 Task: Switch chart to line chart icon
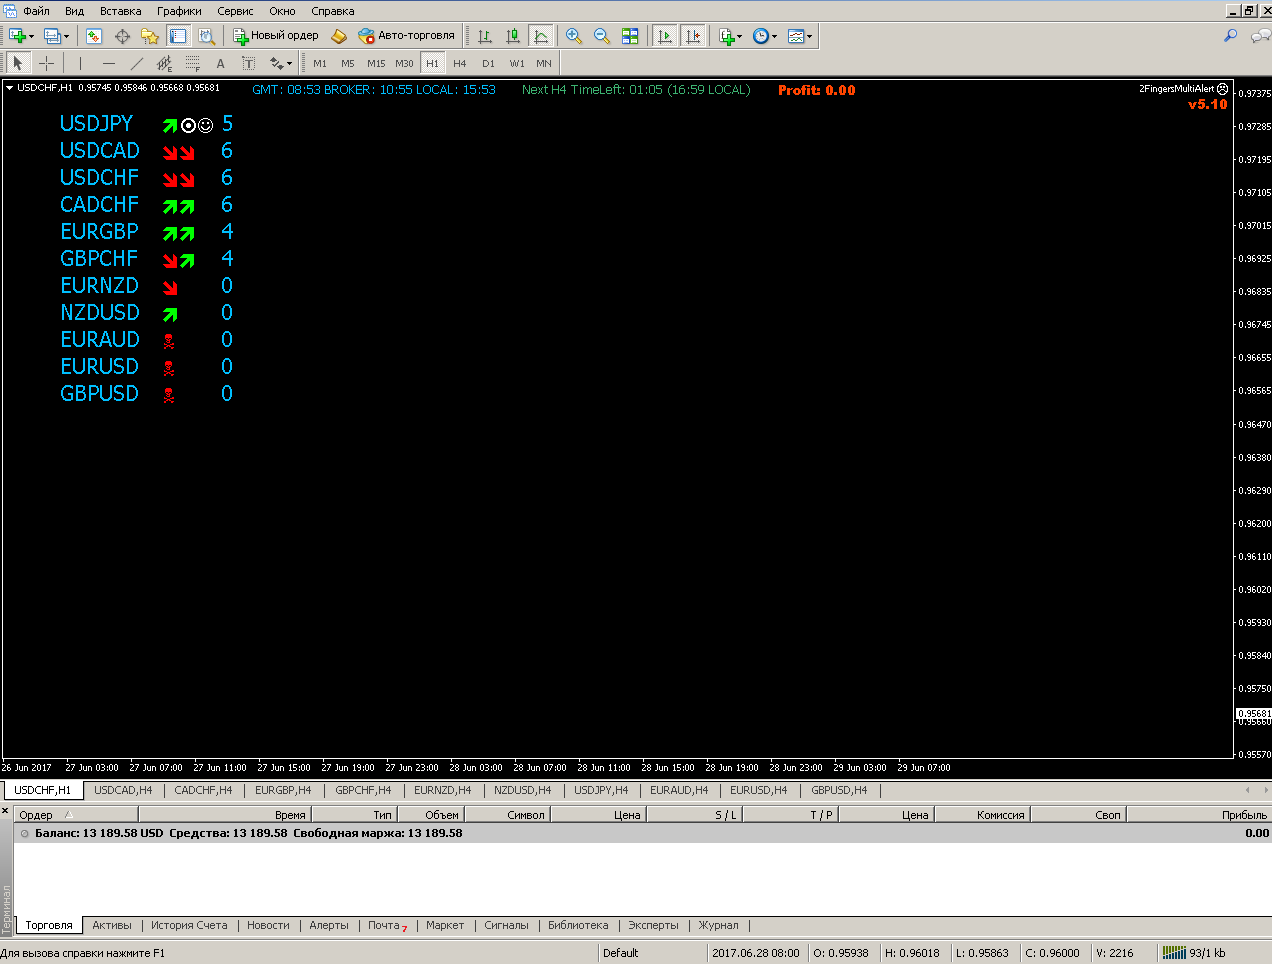pyautogui.click(x=541, y=36)
